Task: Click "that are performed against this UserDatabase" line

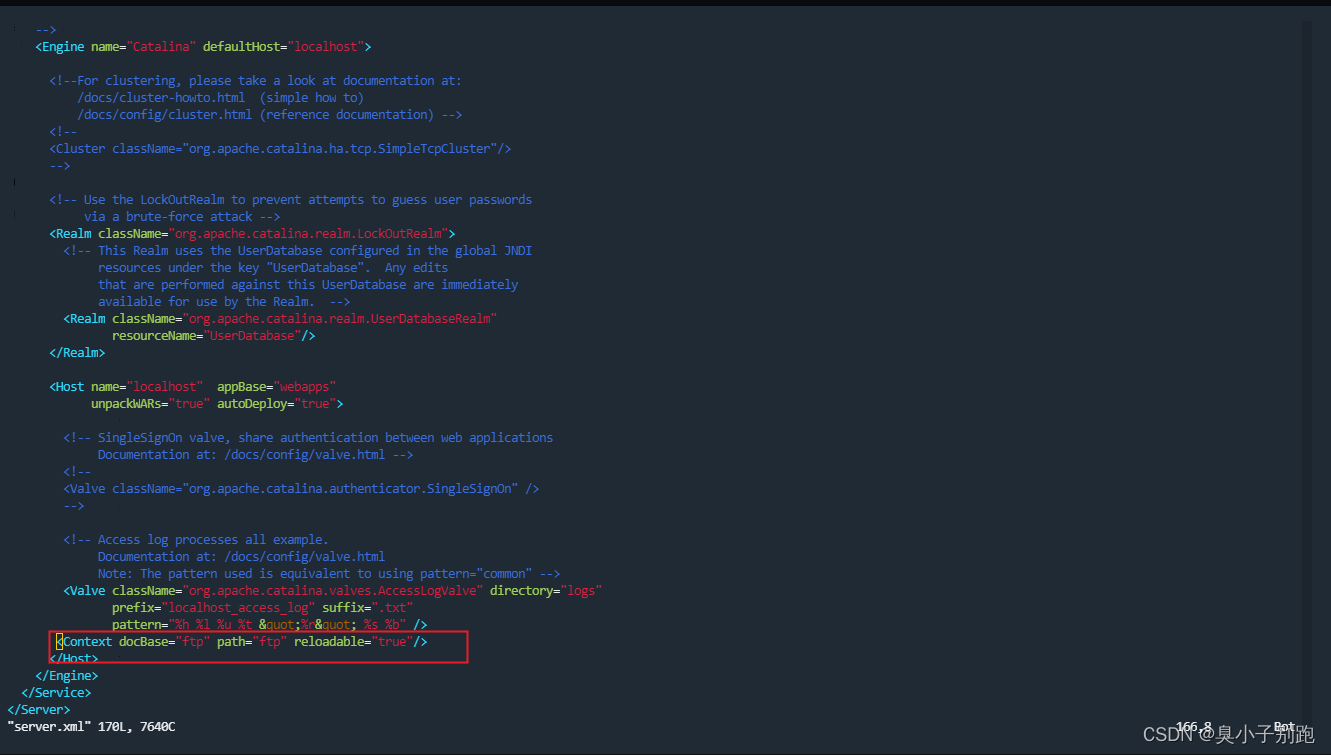Action: pyautogui.click(x=308, y=285)
